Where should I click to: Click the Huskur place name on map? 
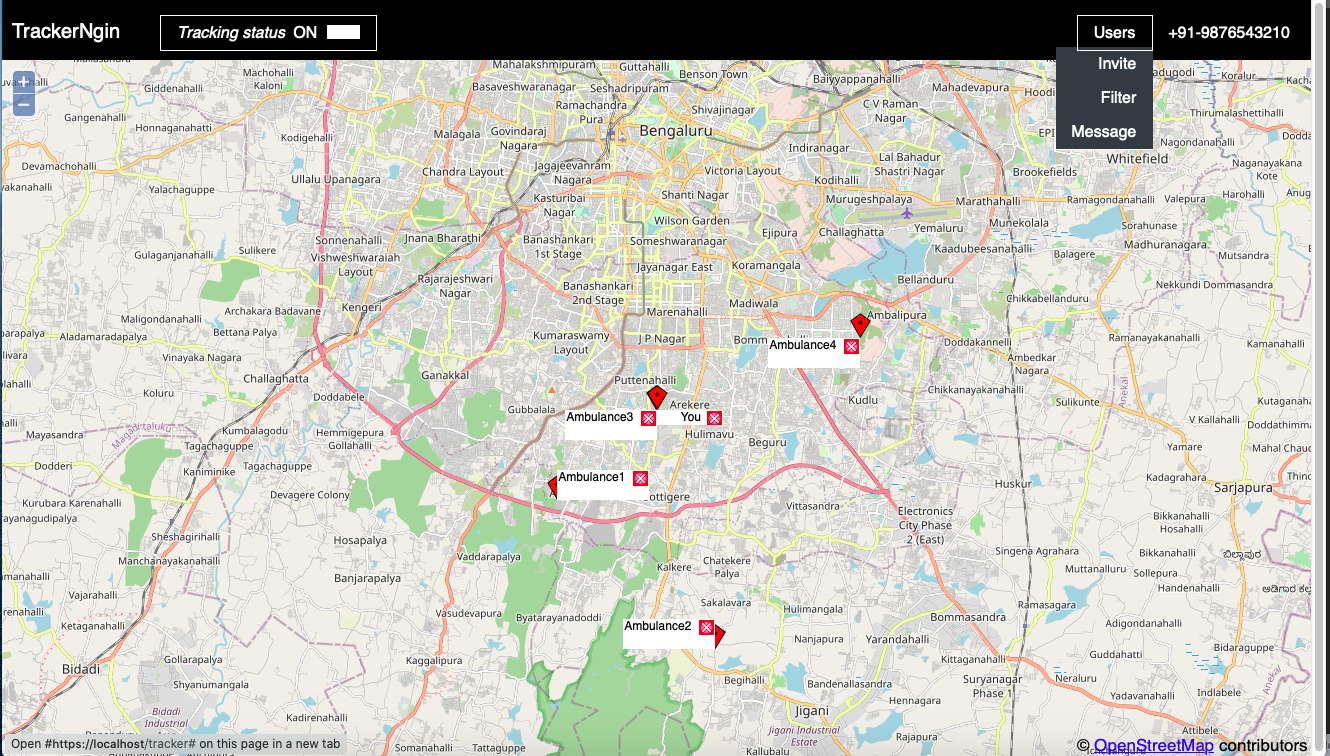[x=1013, y=483]
